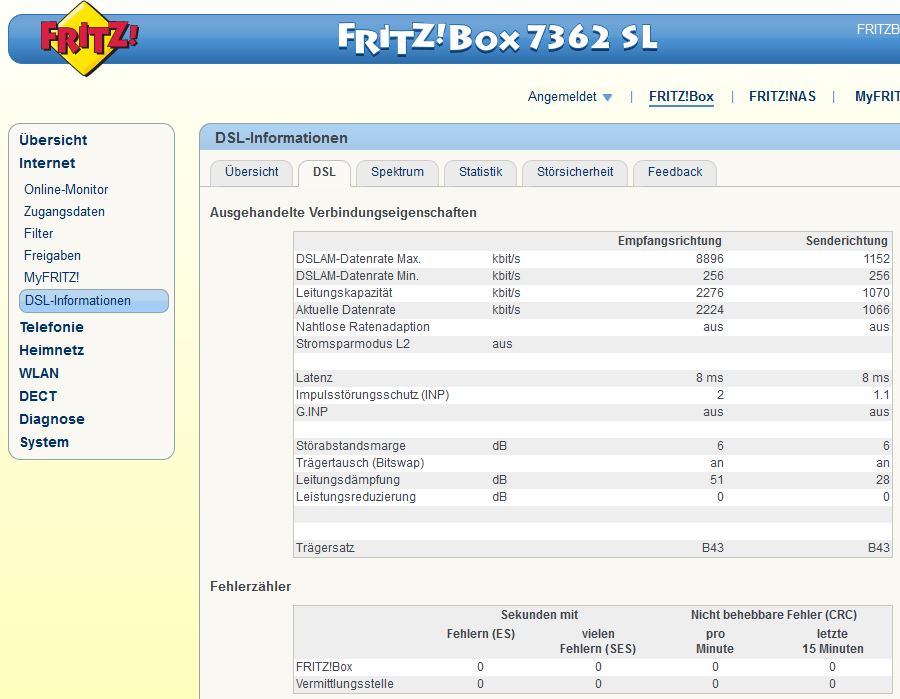Image resolution: width=900 pixels, height=699 pixels.
Task: Click the DSLAM-Datenrate Max. value 8896
Action: [x=710, y=259]
